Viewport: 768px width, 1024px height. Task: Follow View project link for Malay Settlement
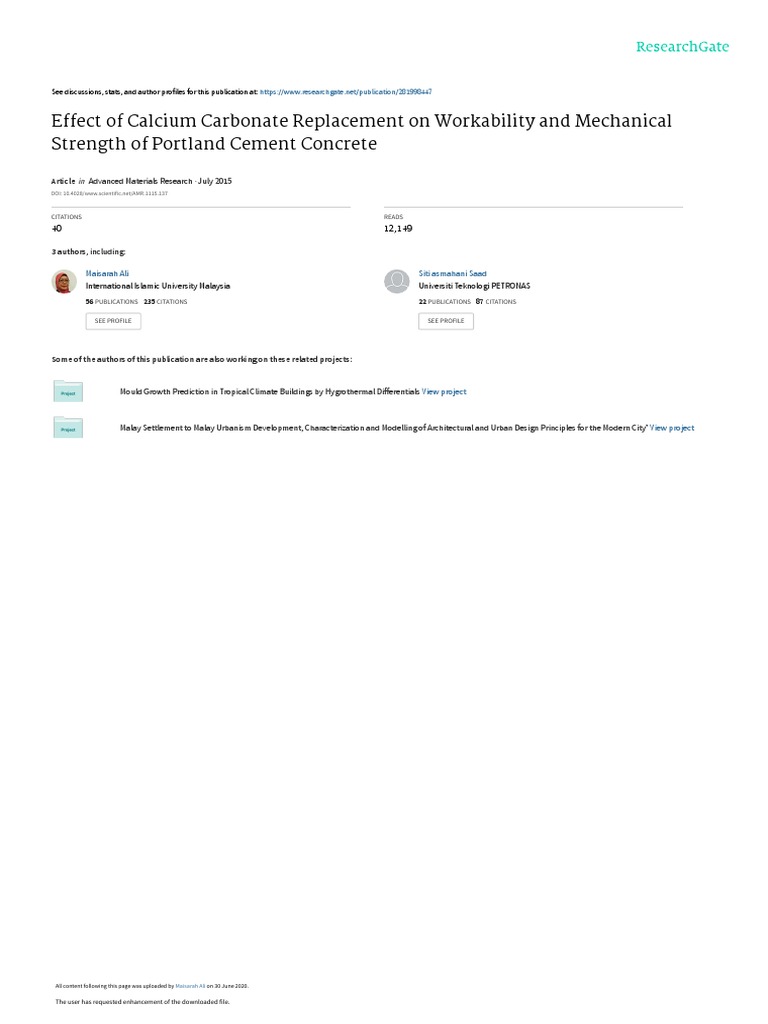(672, 428)
